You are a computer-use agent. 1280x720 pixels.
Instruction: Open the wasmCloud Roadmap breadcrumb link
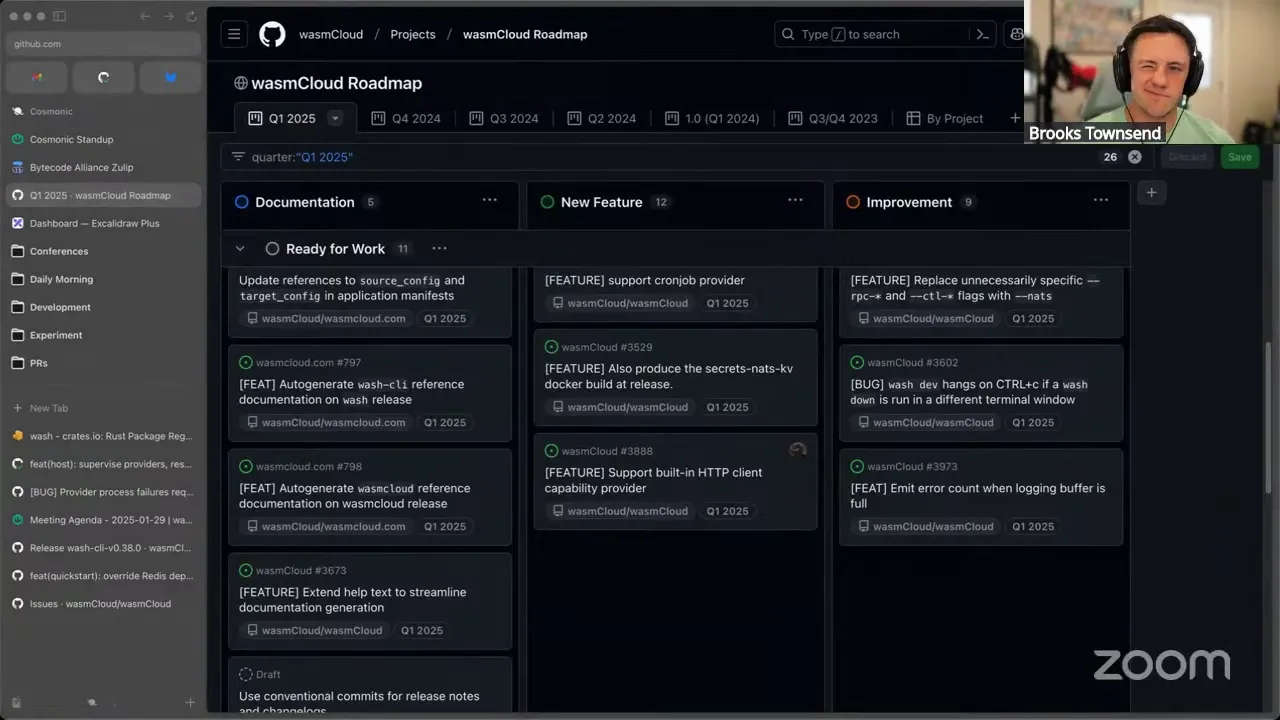[525, 34]
